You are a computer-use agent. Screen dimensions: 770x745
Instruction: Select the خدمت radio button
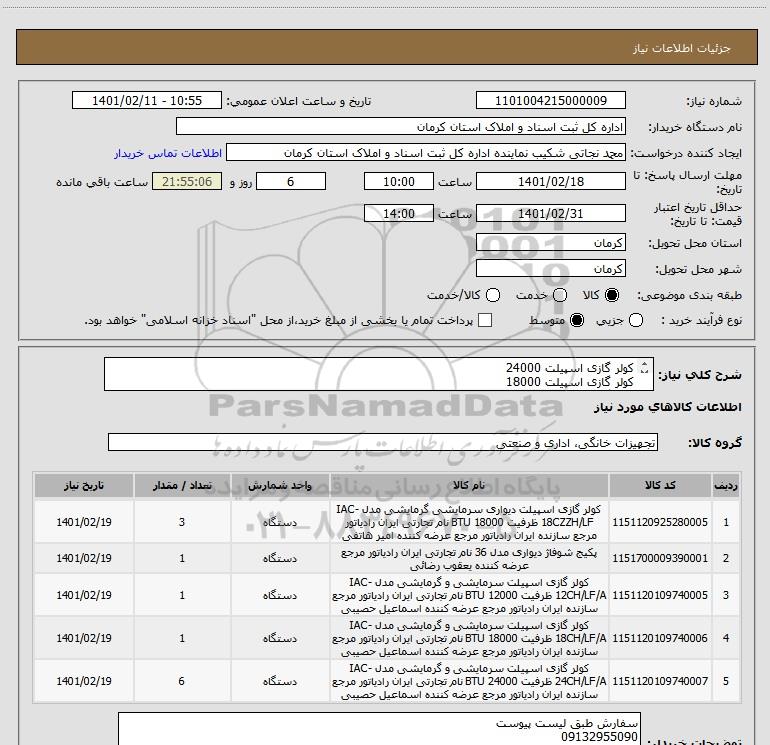pos(560,295)
